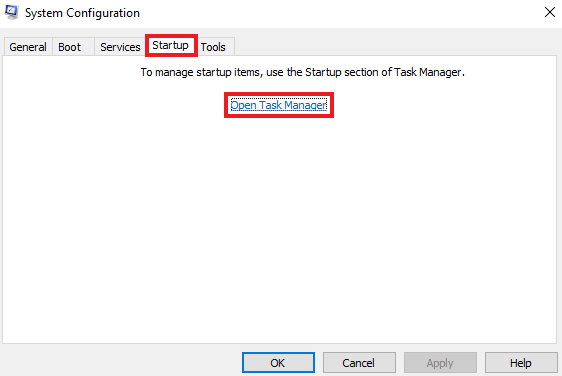Switch to the General tab
The height and width of the screenshot is (376, 562).
pos(28,47)
